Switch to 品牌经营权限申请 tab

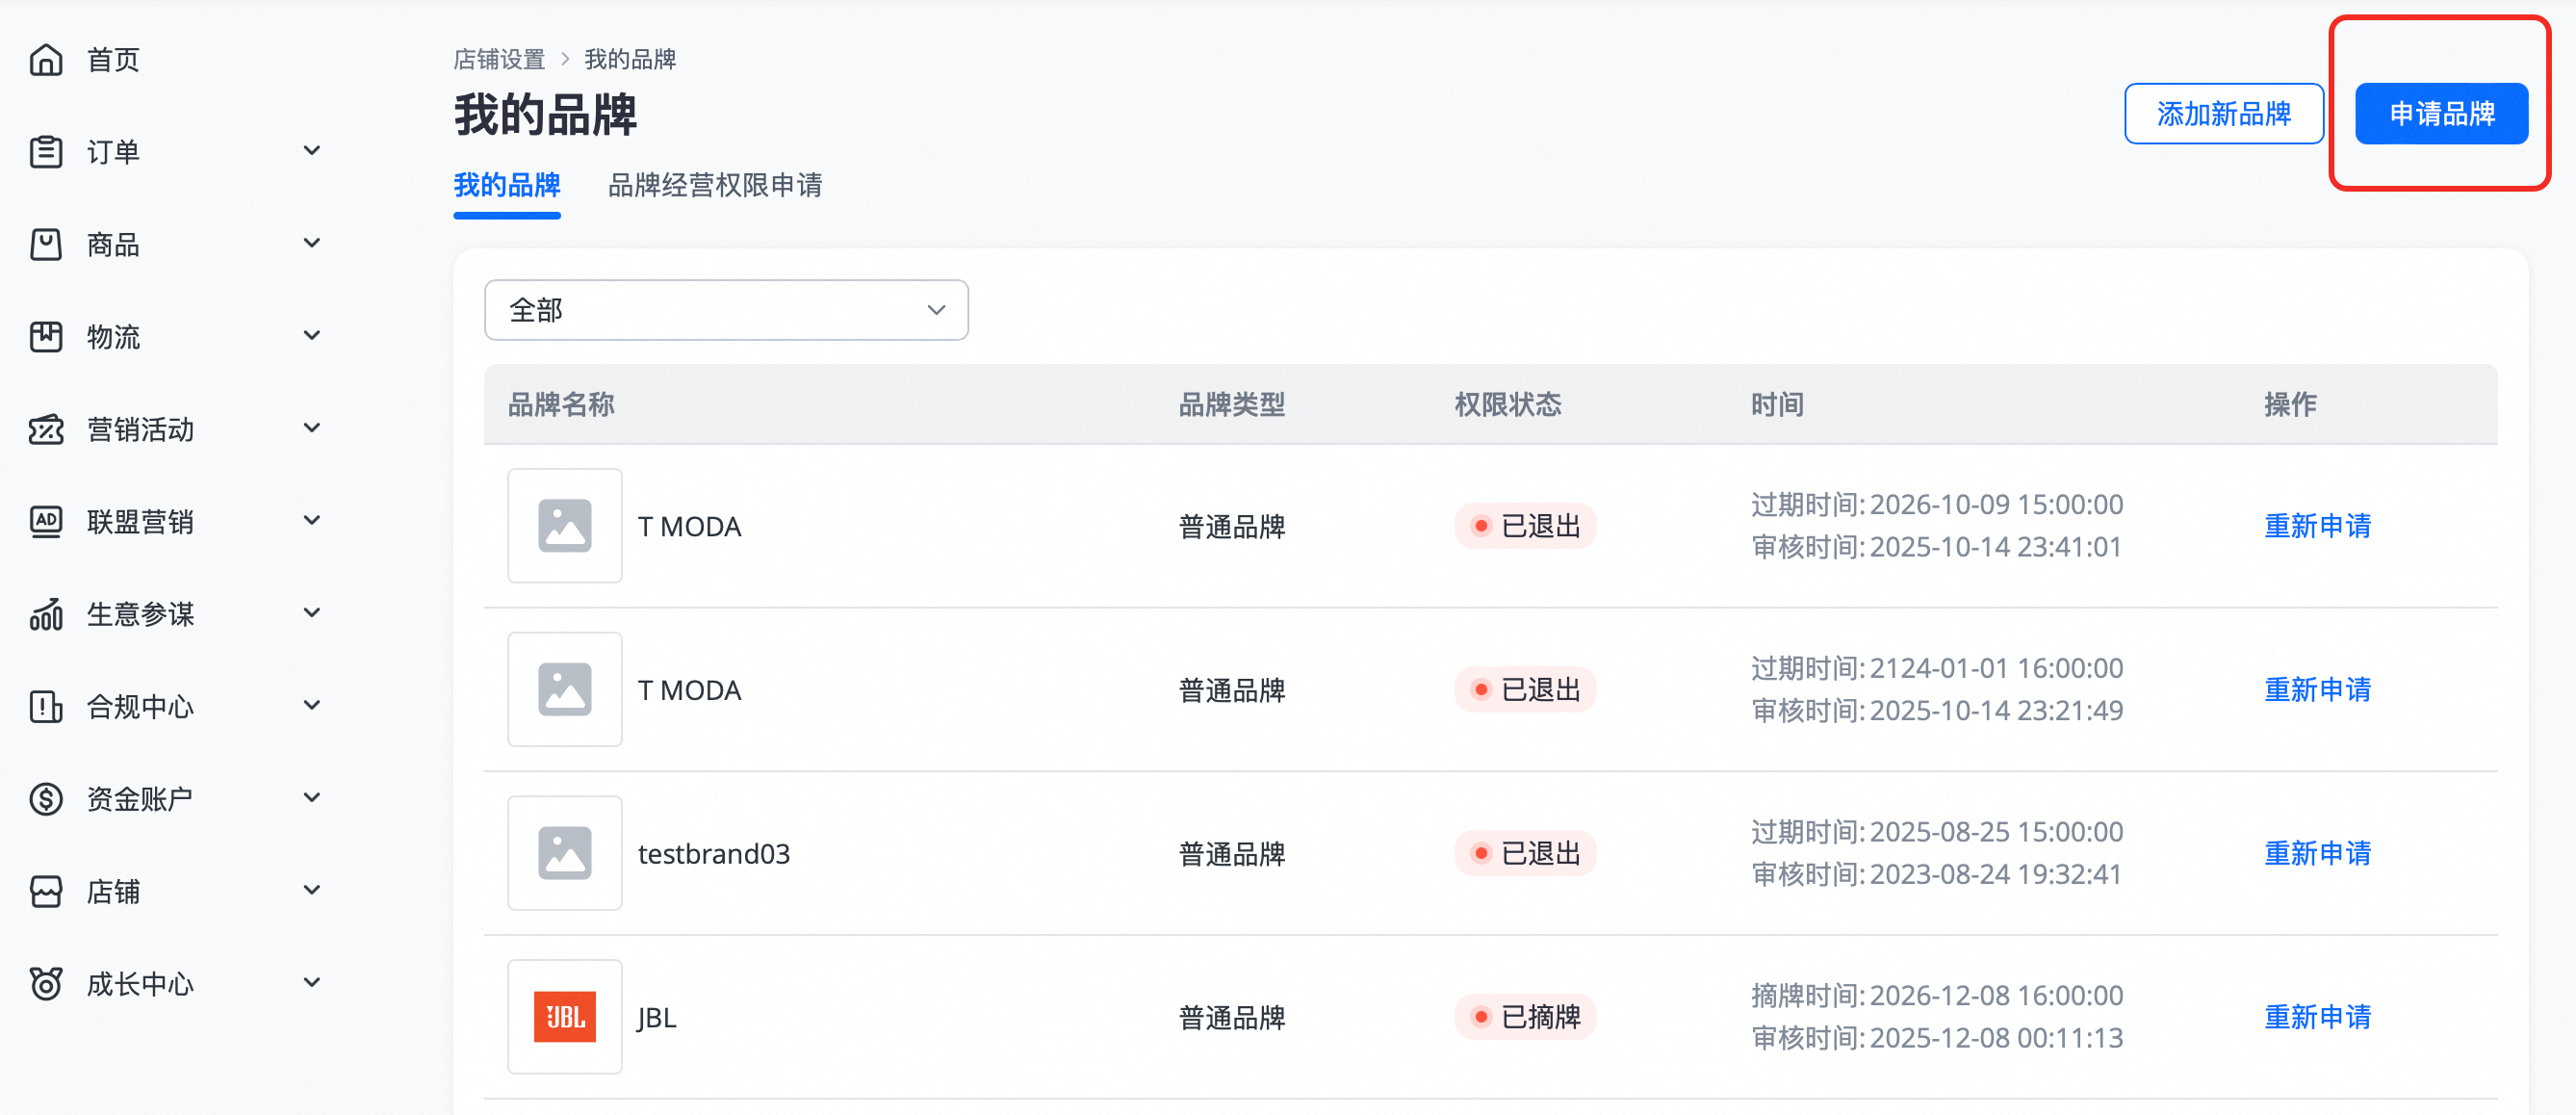pyautogui.click(x=715, y=185)
